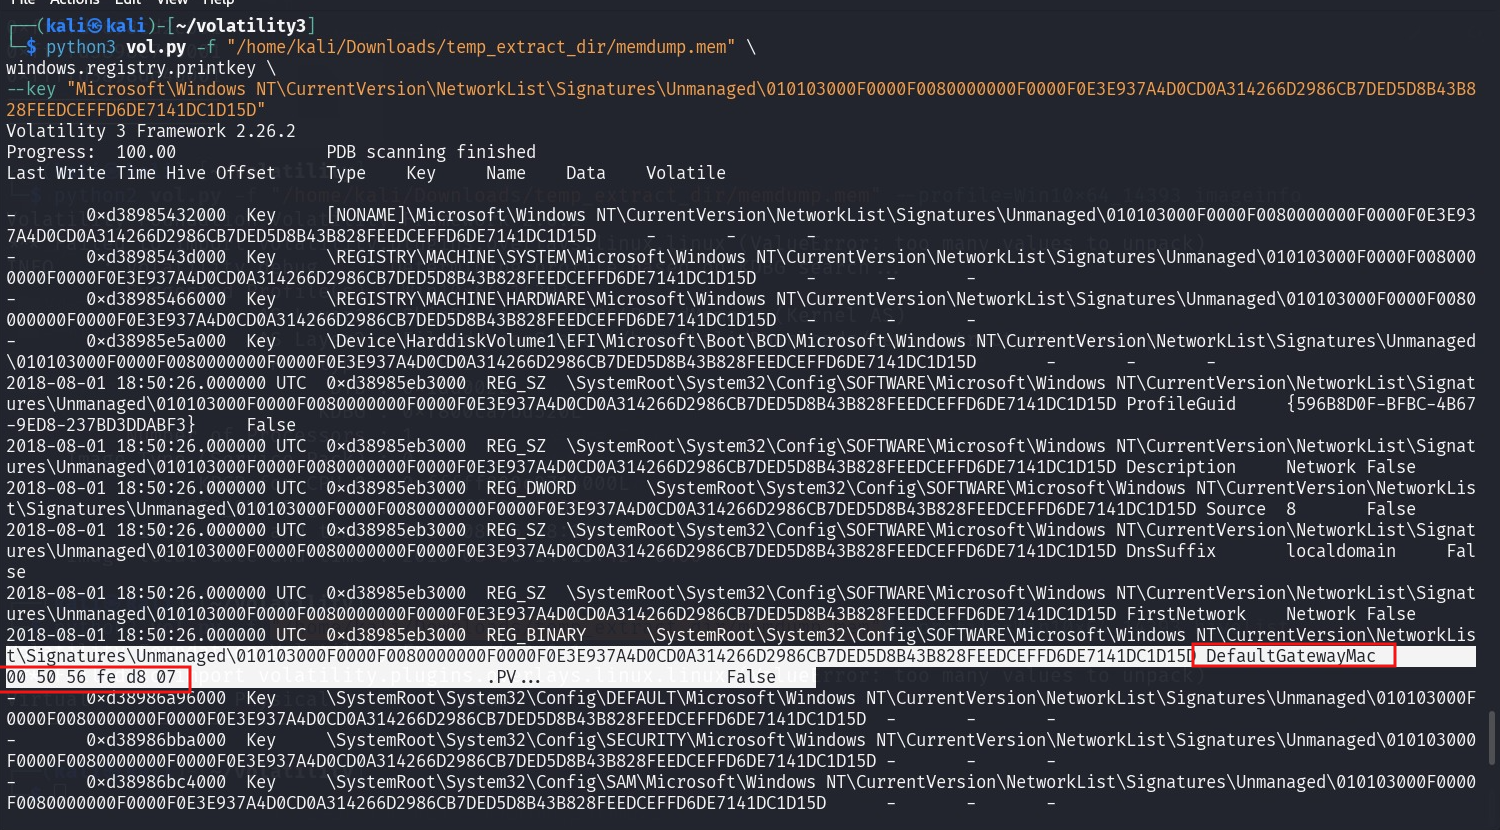
Task: Click the DefaultGatewayMac value name
Action: pos(1291,656)
